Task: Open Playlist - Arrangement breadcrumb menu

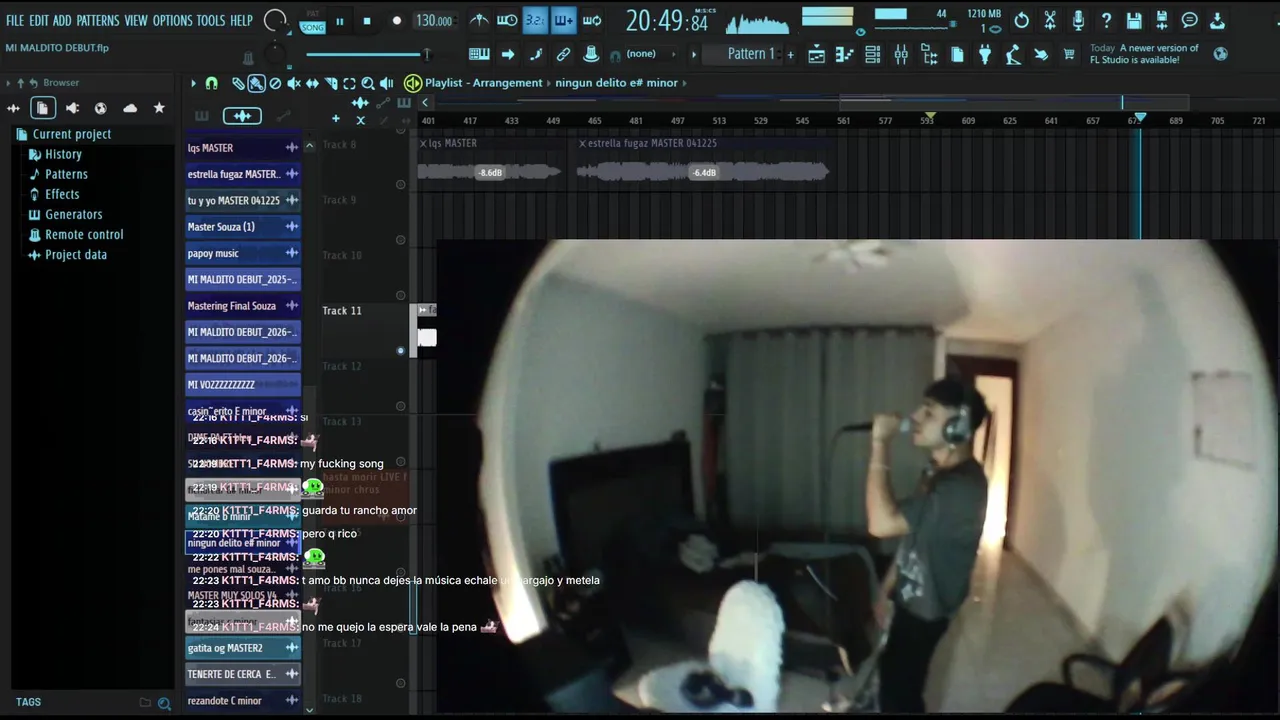Action: pos(483,83)
